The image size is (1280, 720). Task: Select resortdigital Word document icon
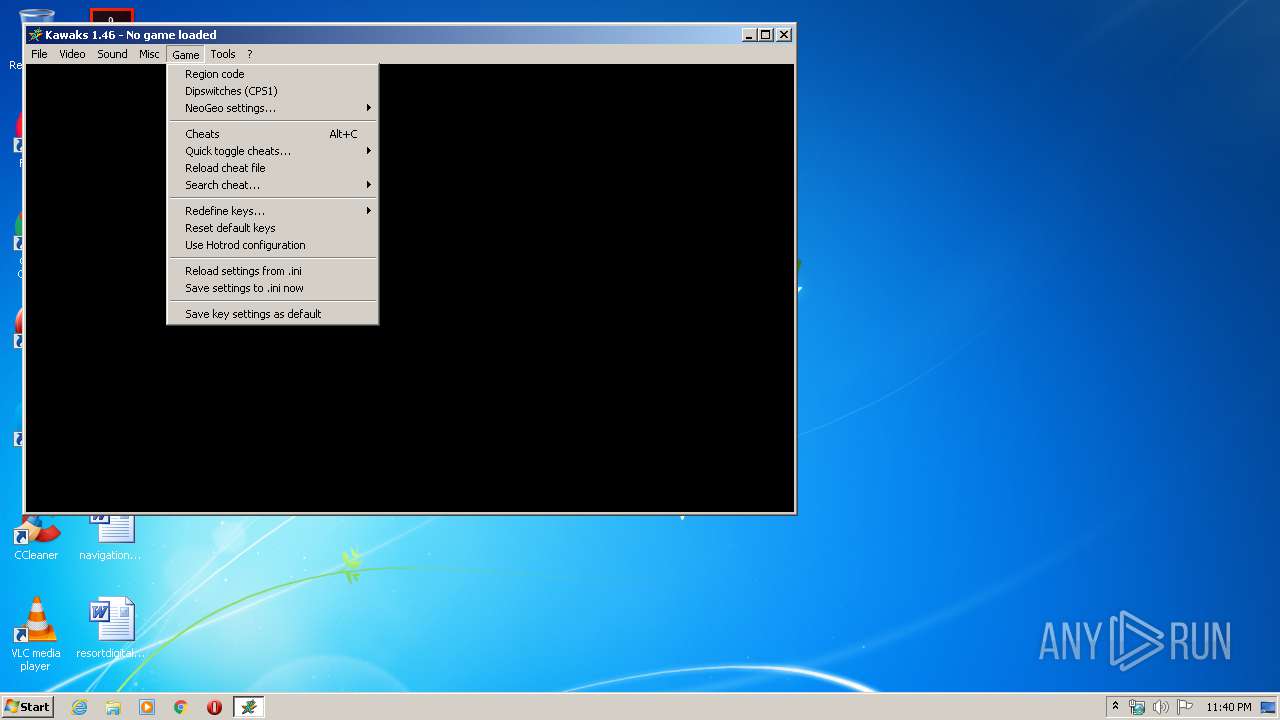point(111,628)
